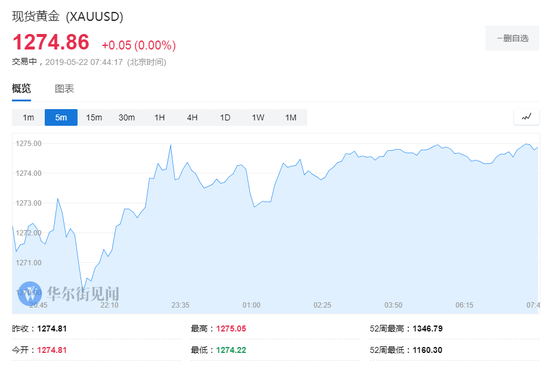Show the 1W weekly chart
Image resolution: width=550 pixels, height=372 pixels.
[x=258, y=117]
